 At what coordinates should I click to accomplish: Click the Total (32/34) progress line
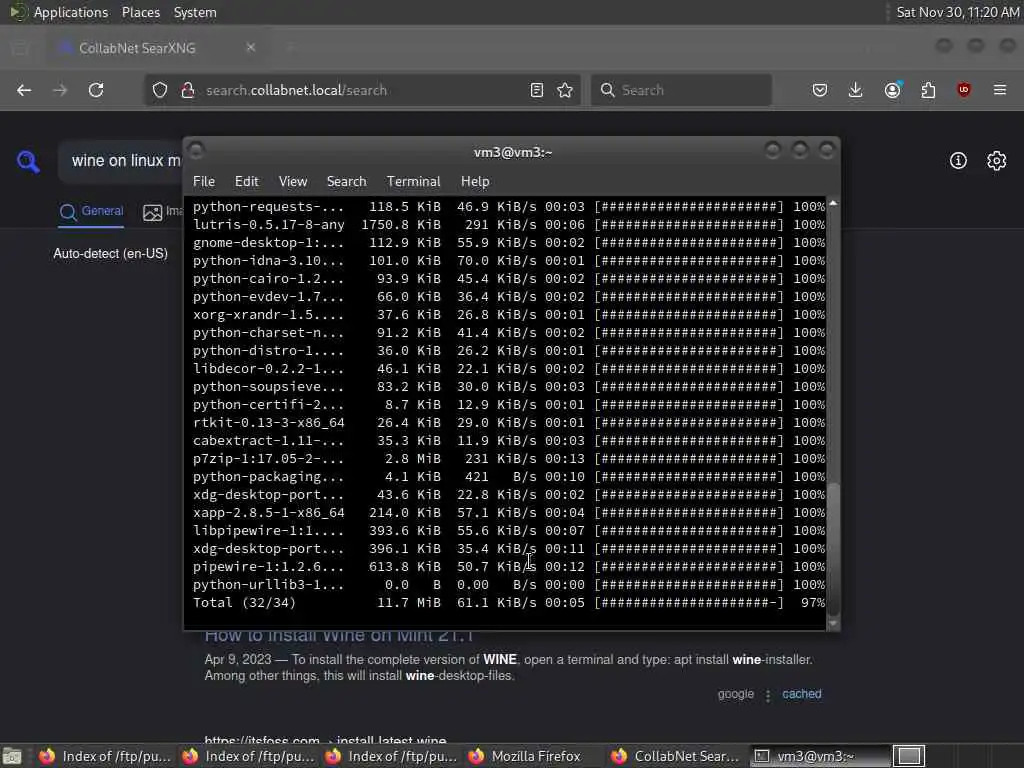509,603
